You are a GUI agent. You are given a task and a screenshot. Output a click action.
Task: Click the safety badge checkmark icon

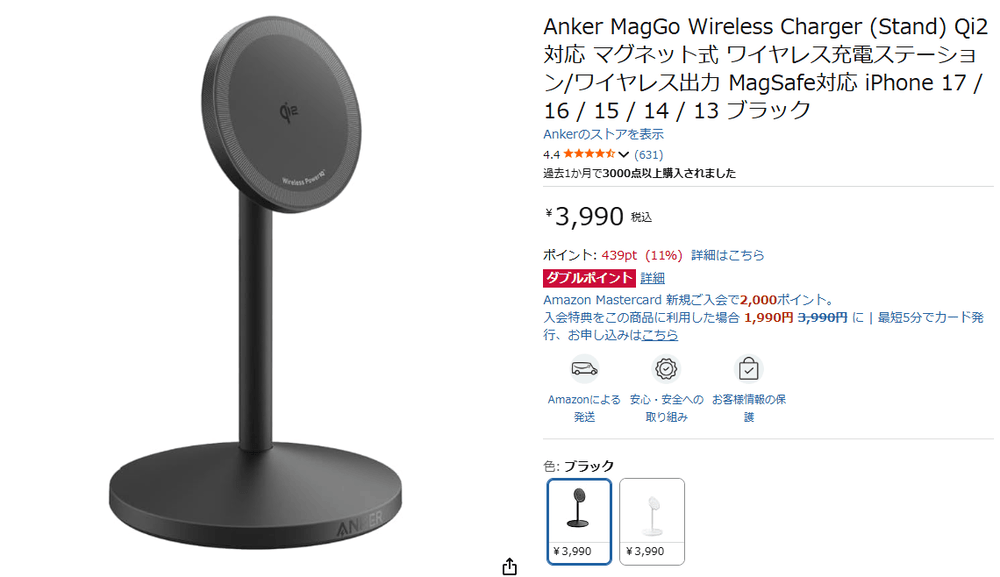pyautogui.click(x=666, y=369)
